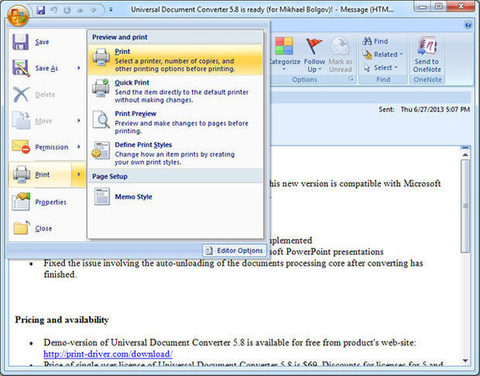The height and width of the screenshot is (376, 480).
Task: Select Define Print Styles option
Action: [175, 153]
